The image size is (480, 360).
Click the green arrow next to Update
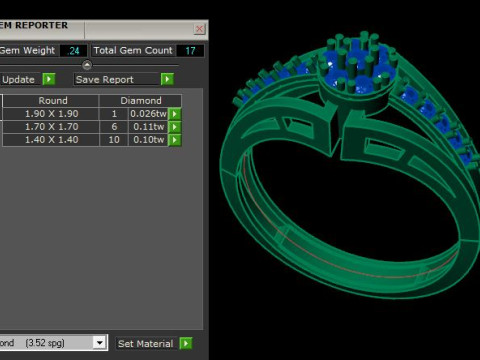(x=49, y=79)
